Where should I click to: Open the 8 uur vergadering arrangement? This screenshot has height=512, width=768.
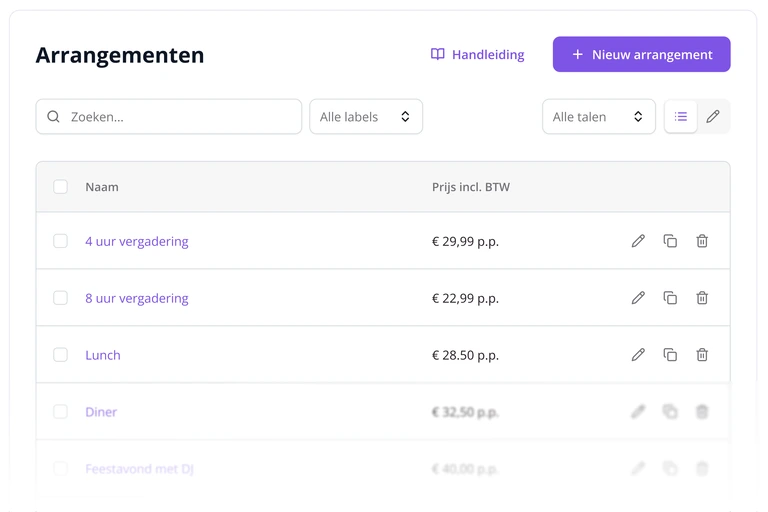pyautogui.click(x=137, y=298)
